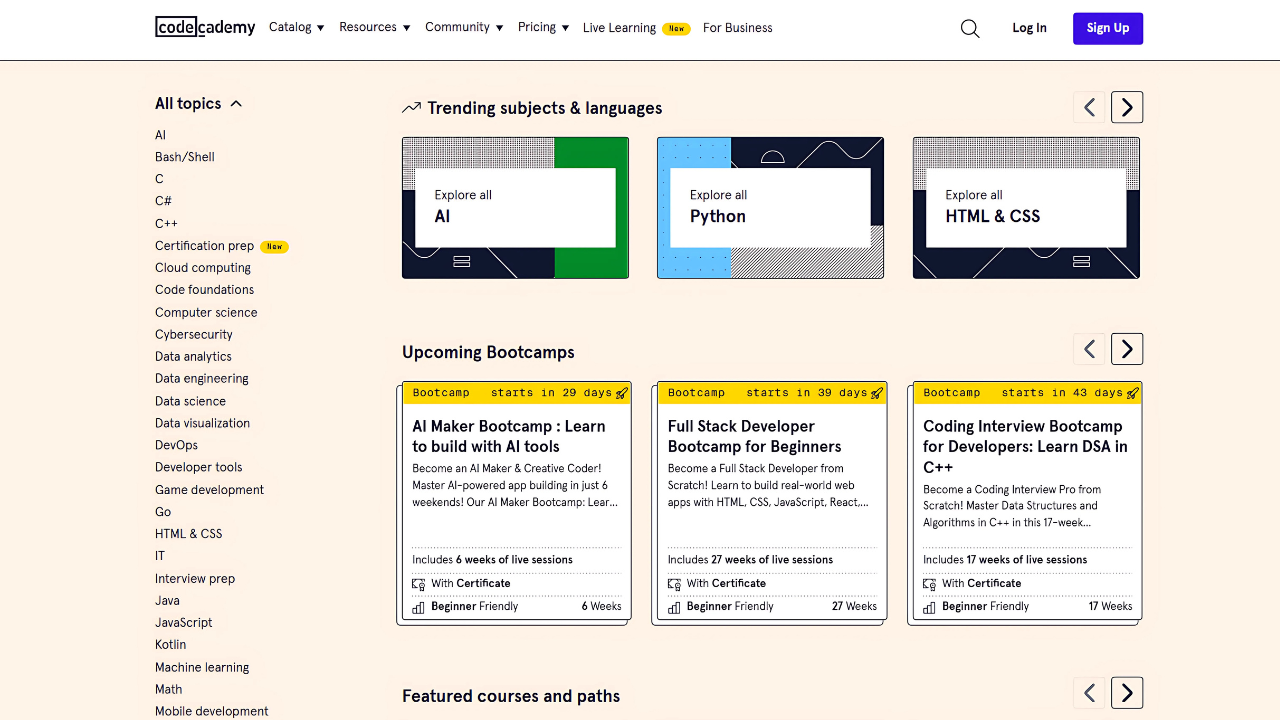The height and width of the screenshot is (720, 1280).
Task: Open Explore all HTML & CSS card
Action: [x=1026, y=208]
